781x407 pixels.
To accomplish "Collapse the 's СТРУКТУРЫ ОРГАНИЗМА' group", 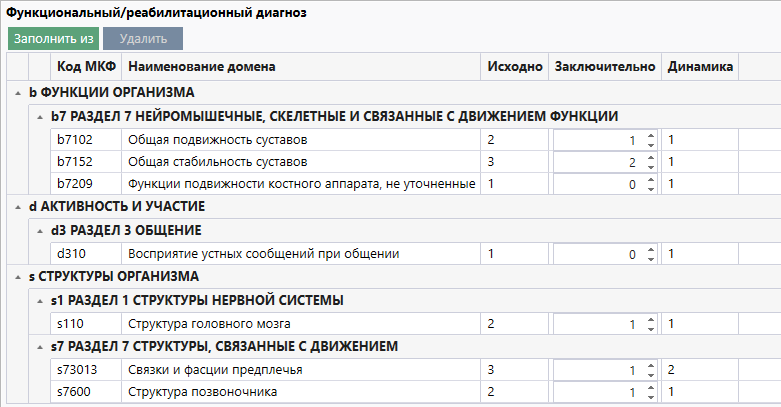I will (20, 277).
